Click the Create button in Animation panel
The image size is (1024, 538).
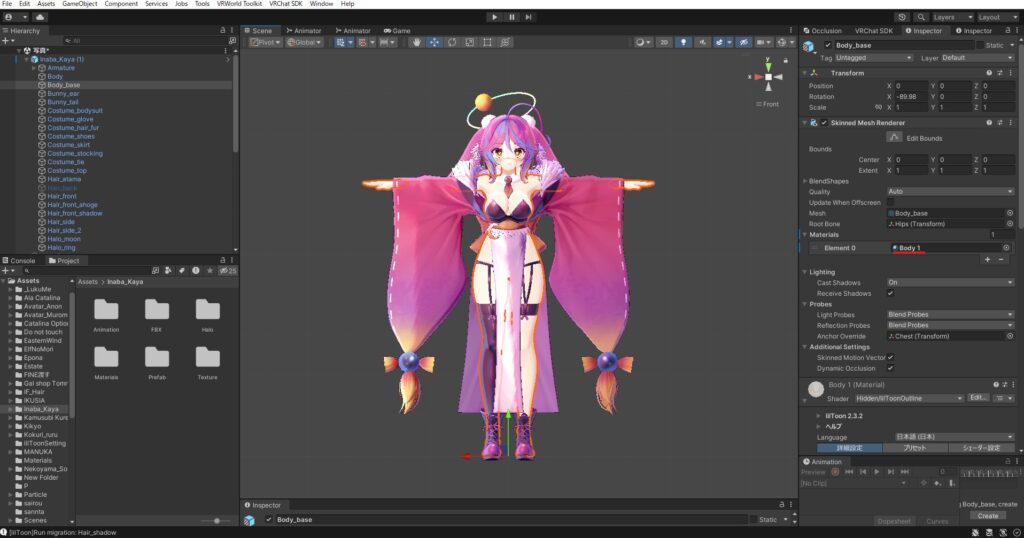tap(987, 516)
